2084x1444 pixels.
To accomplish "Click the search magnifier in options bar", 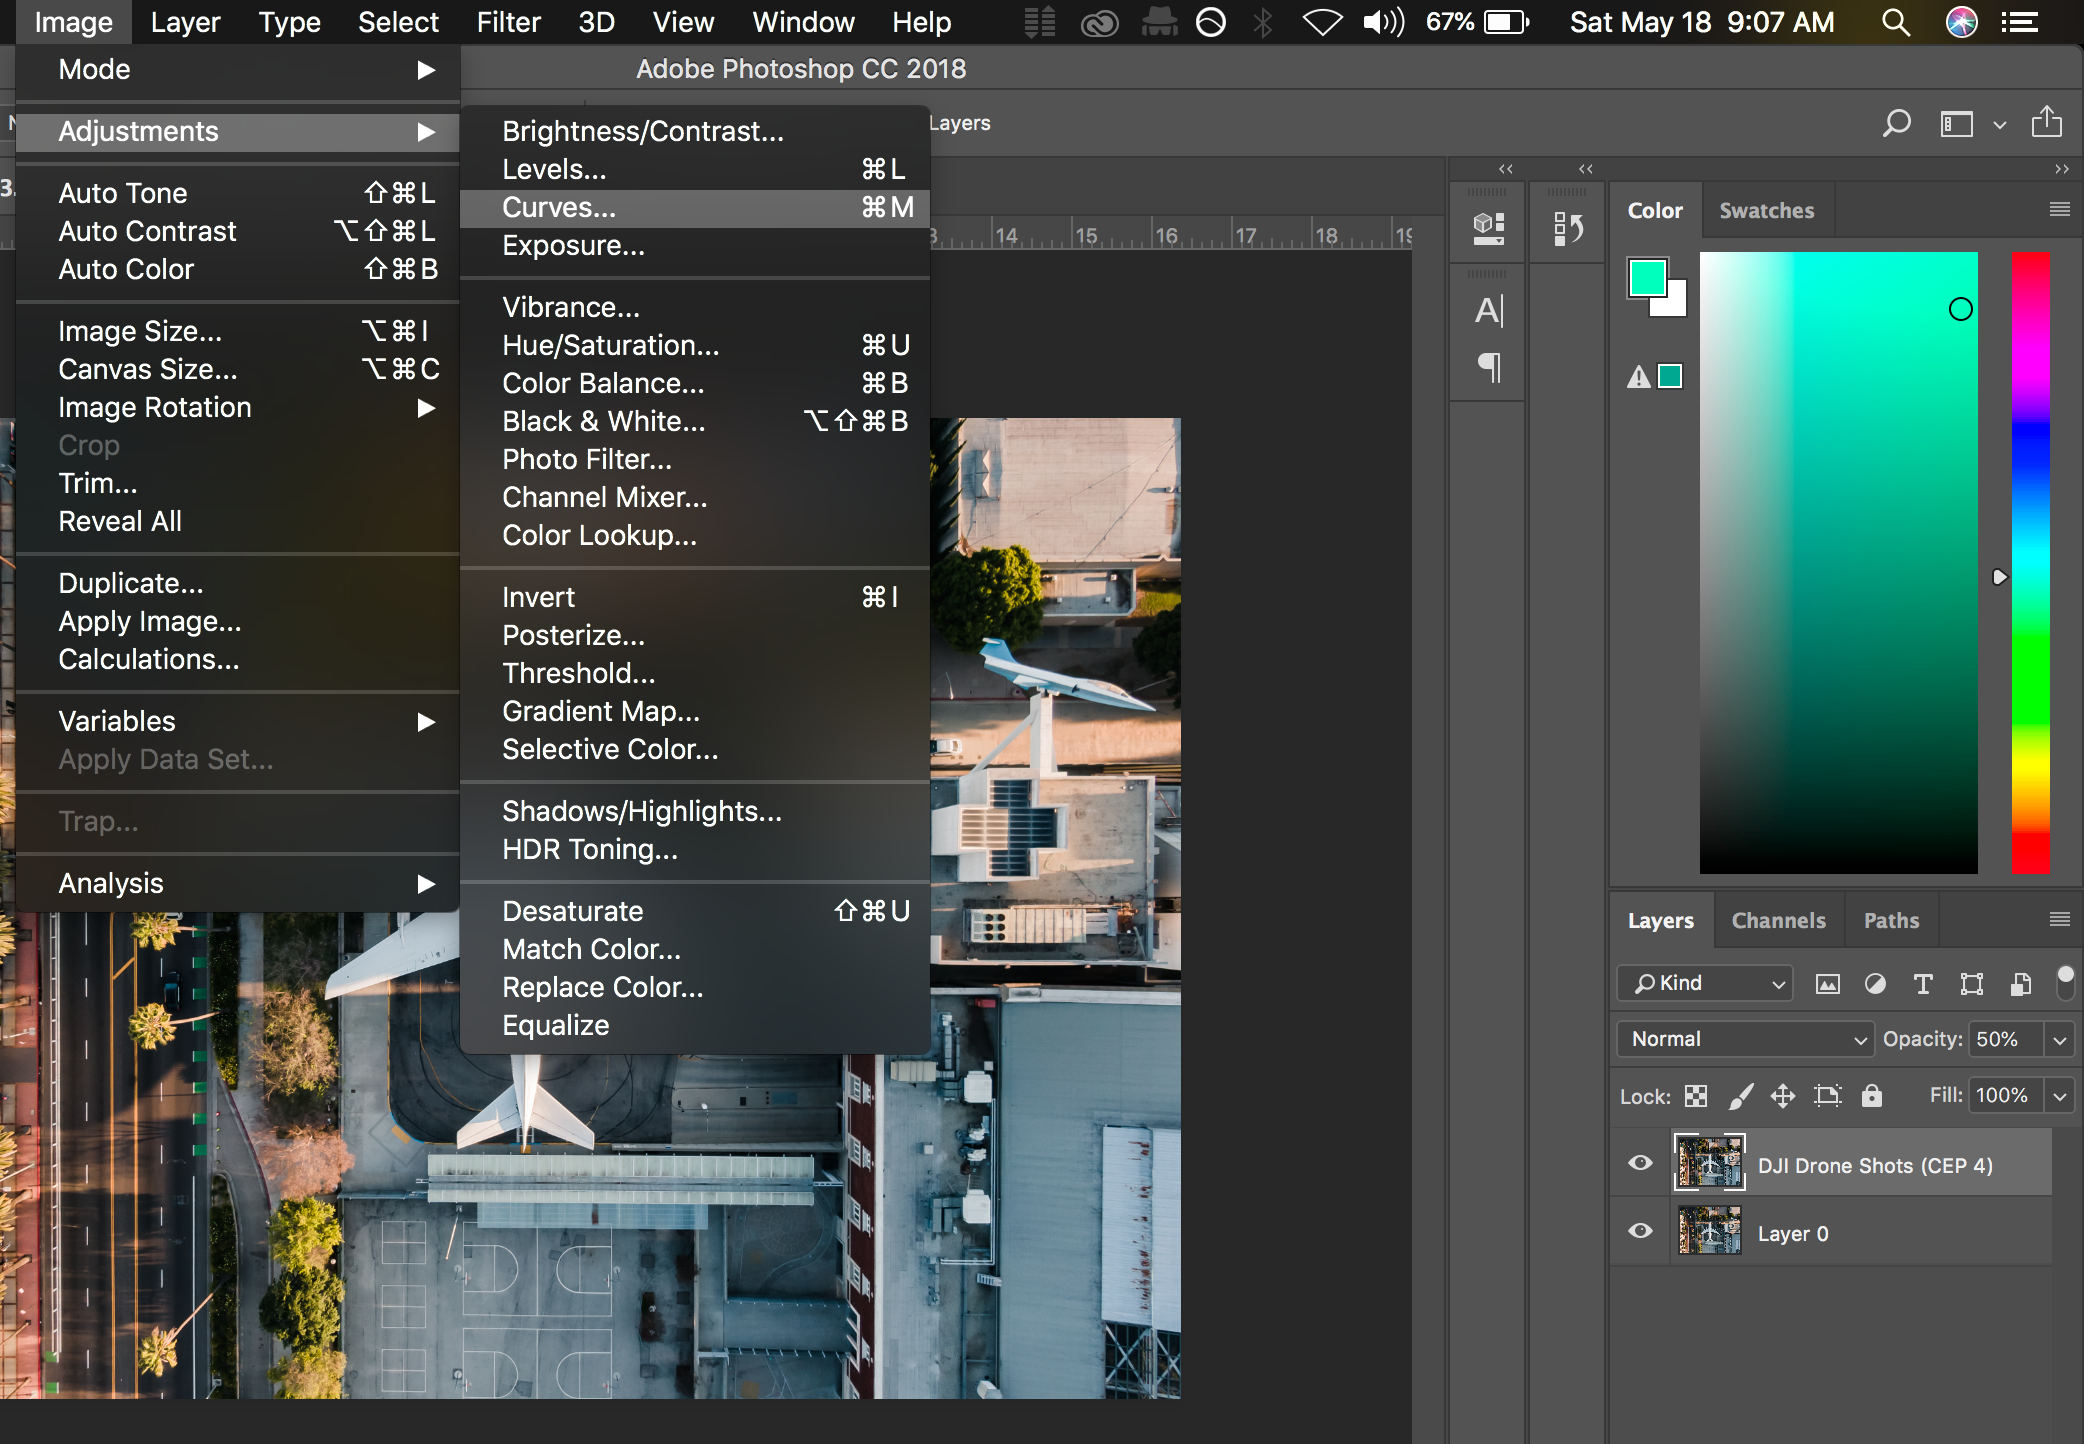I will [x=1895, y=124].
